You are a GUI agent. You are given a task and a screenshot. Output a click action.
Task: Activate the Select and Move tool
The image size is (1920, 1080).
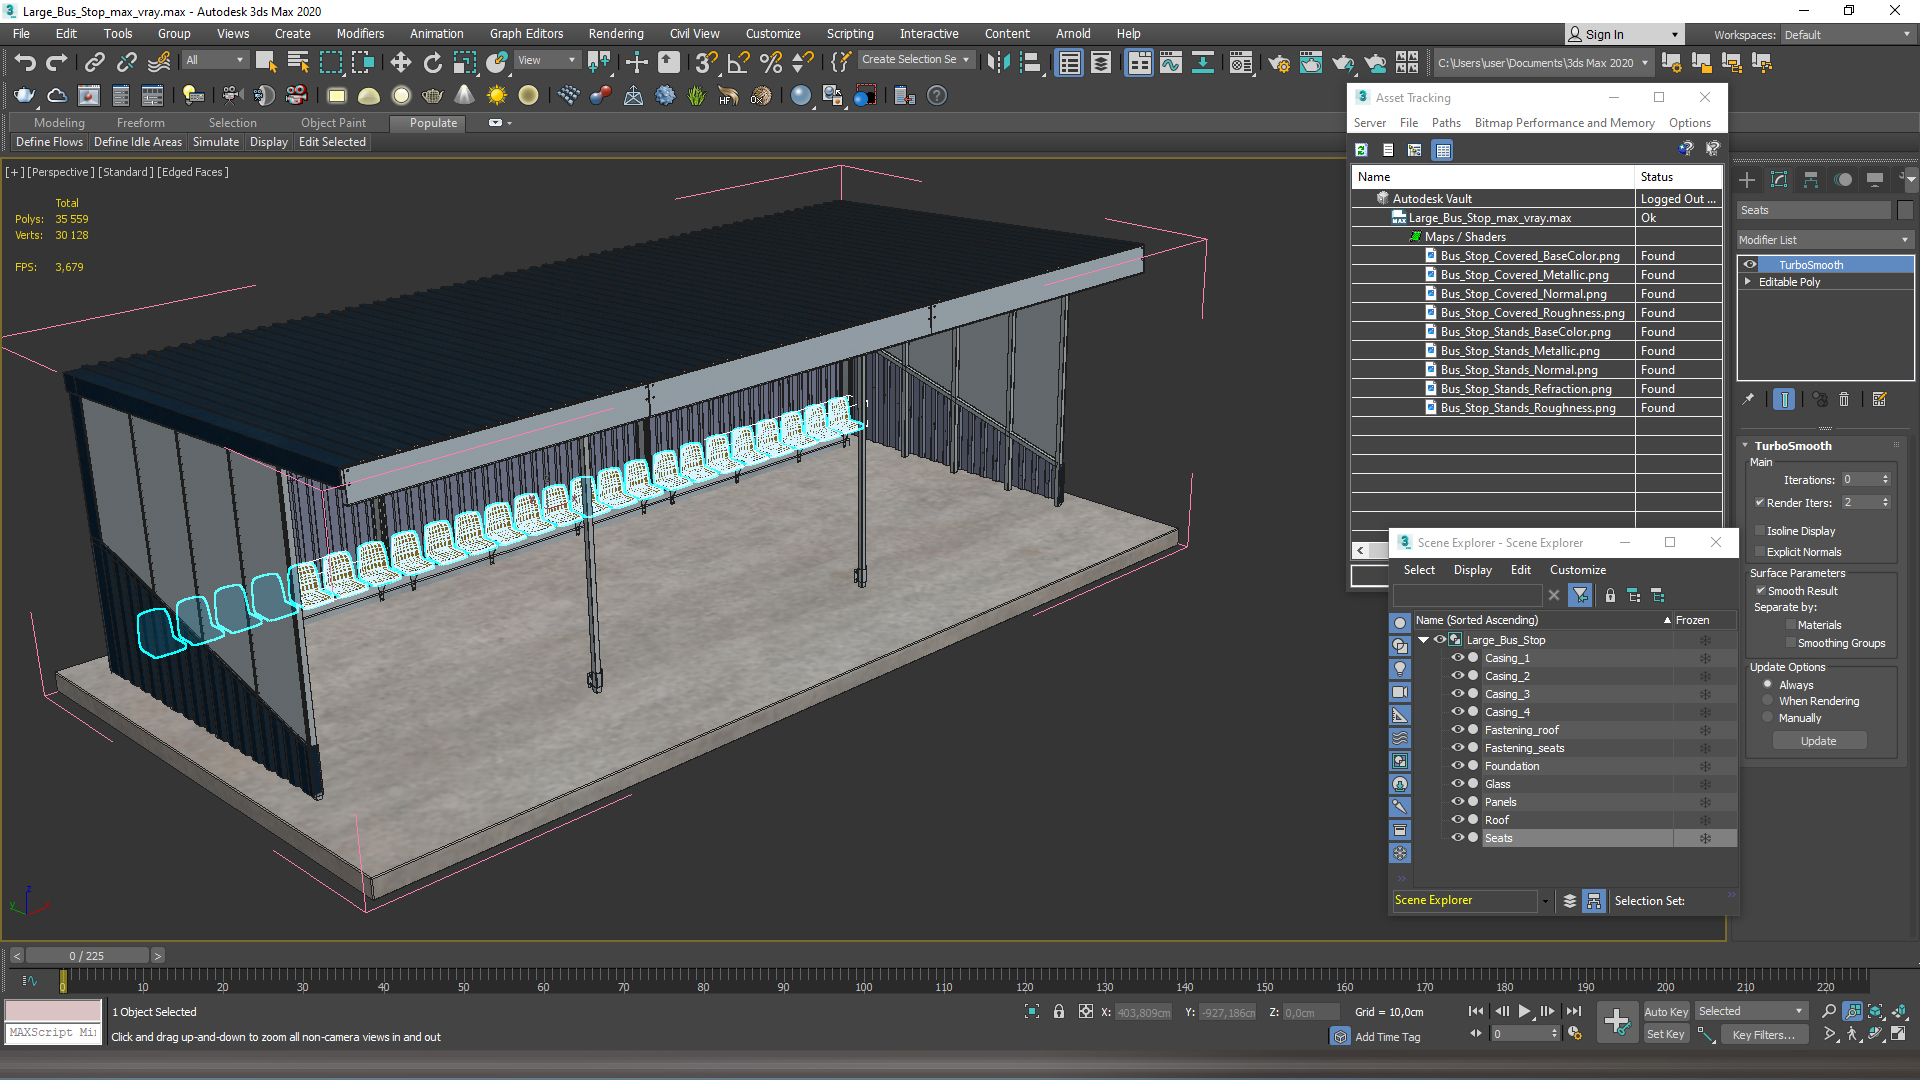tap(401, 62)
